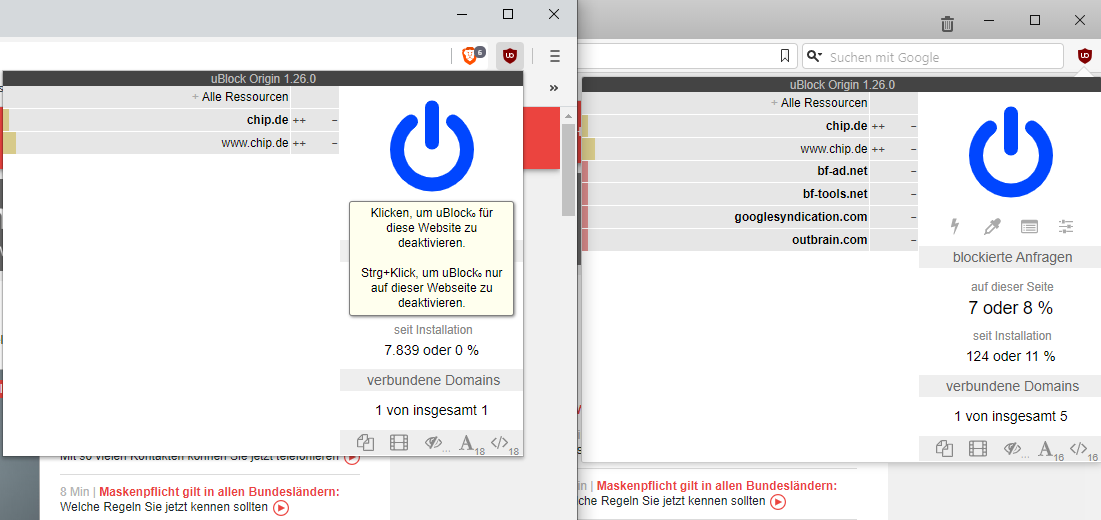Click uBlock Origin icon in right browser toolbar
This screenshot has width=1101, height=520.
[1085, 56]
